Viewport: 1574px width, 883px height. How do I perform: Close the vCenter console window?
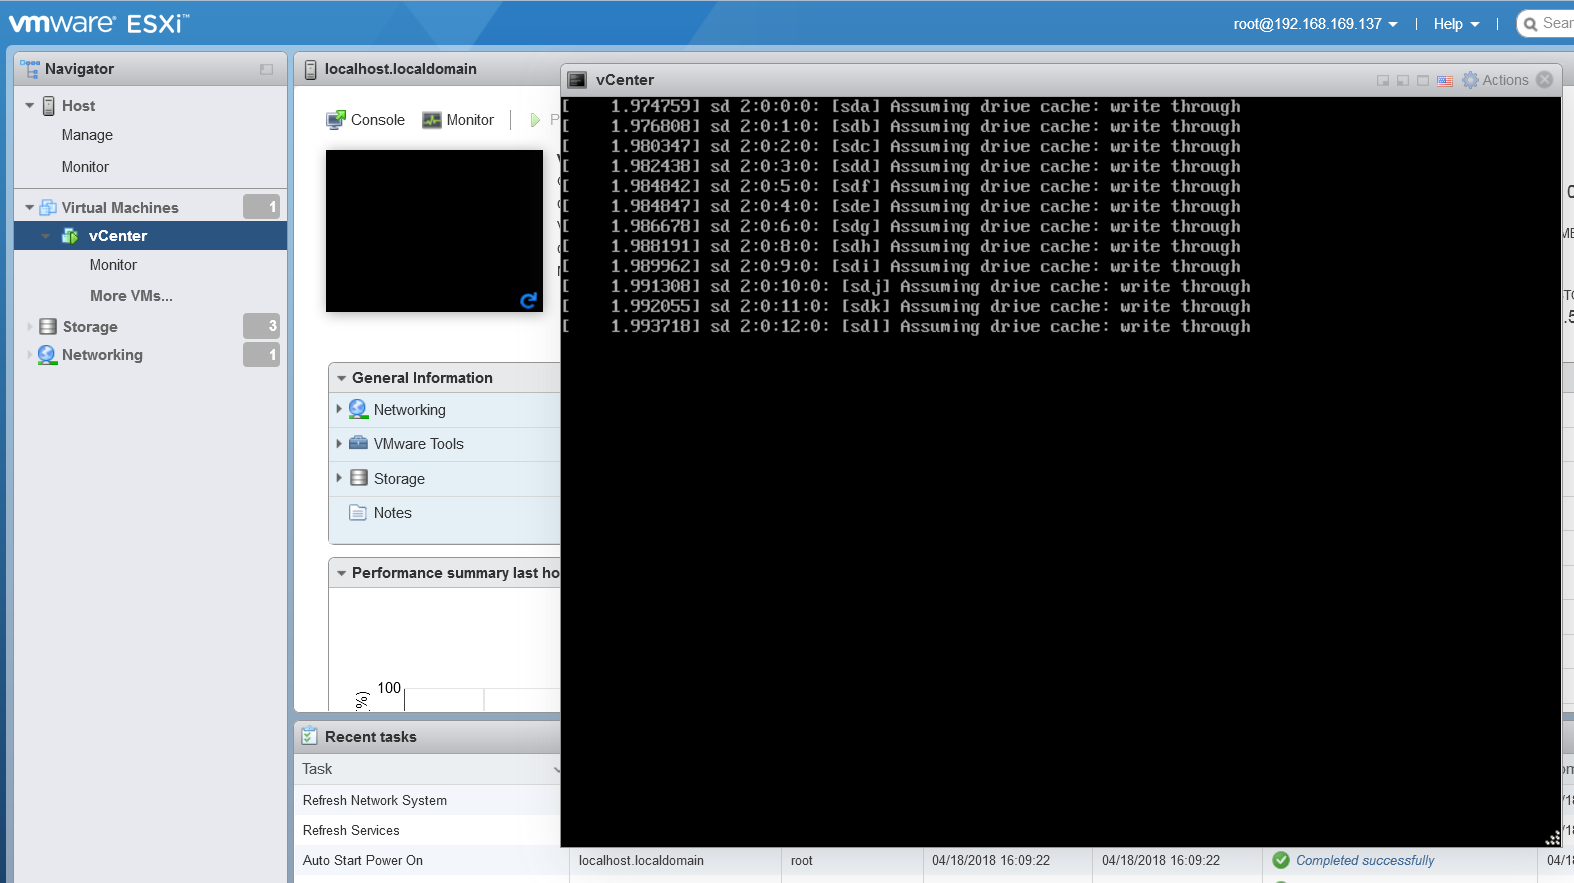[x=1545, y=79]
